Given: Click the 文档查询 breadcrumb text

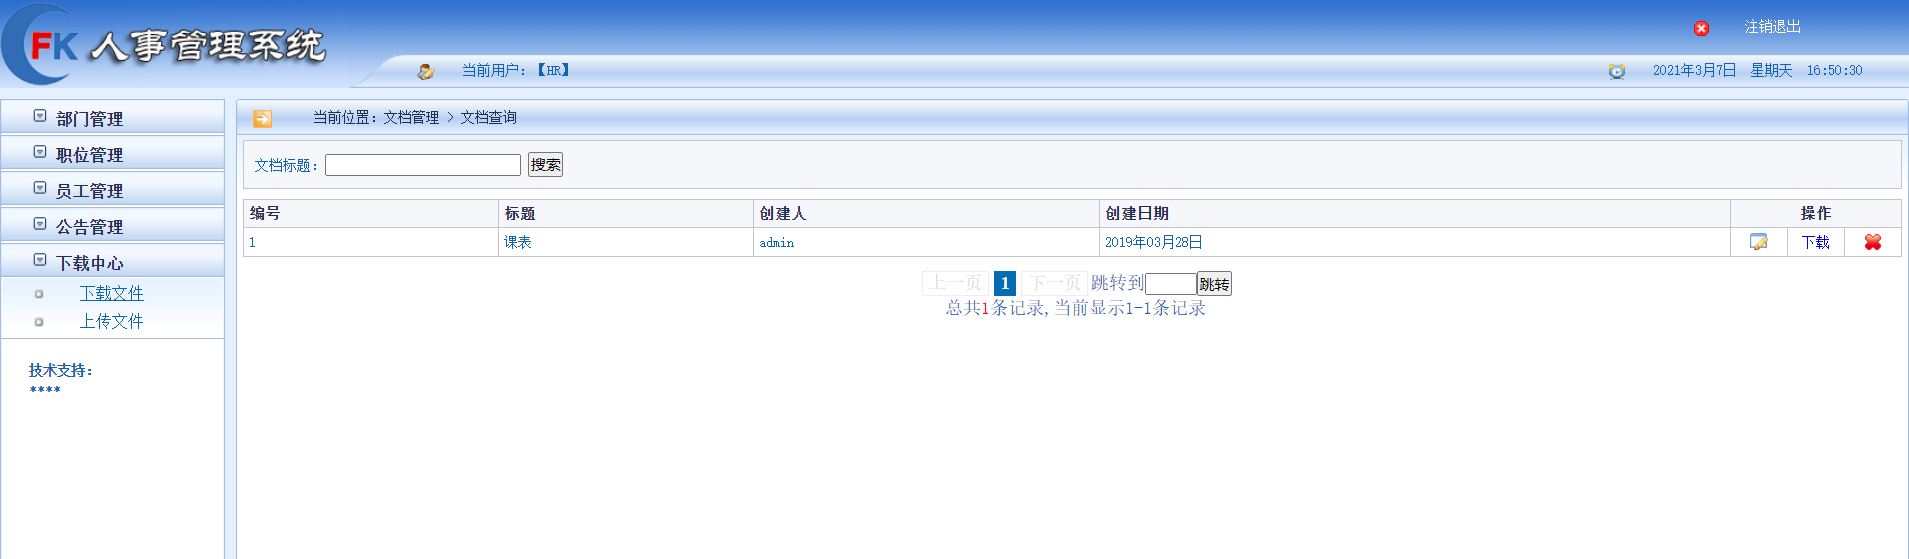Looking at the screenshot, I should coord(488,118).
